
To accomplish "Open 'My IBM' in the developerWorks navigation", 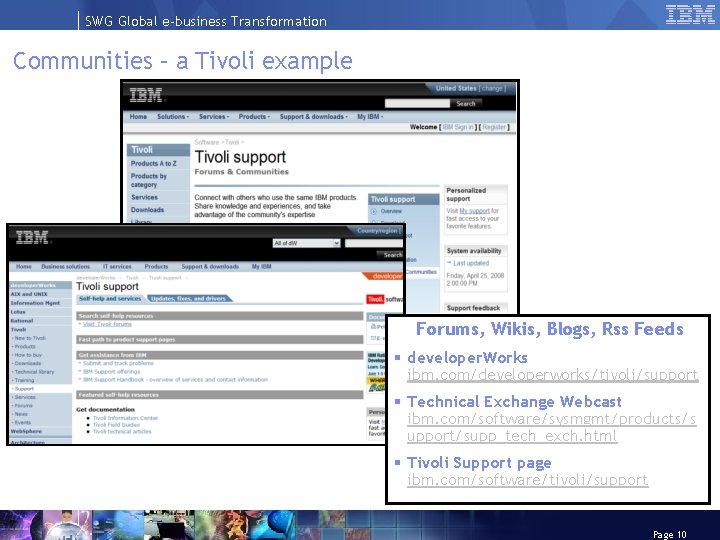I will point(261,266).
